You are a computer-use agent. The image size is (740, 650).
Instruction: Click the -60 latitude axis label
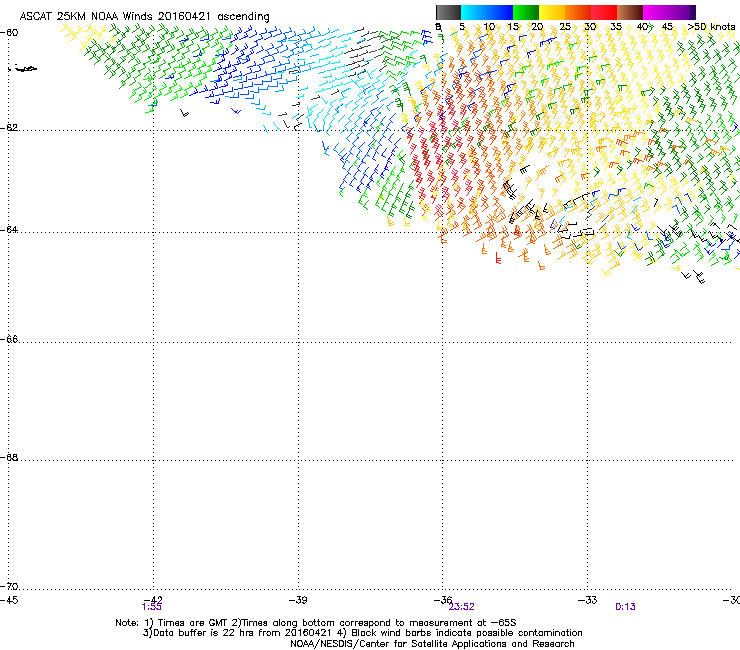tap(9, 33)
